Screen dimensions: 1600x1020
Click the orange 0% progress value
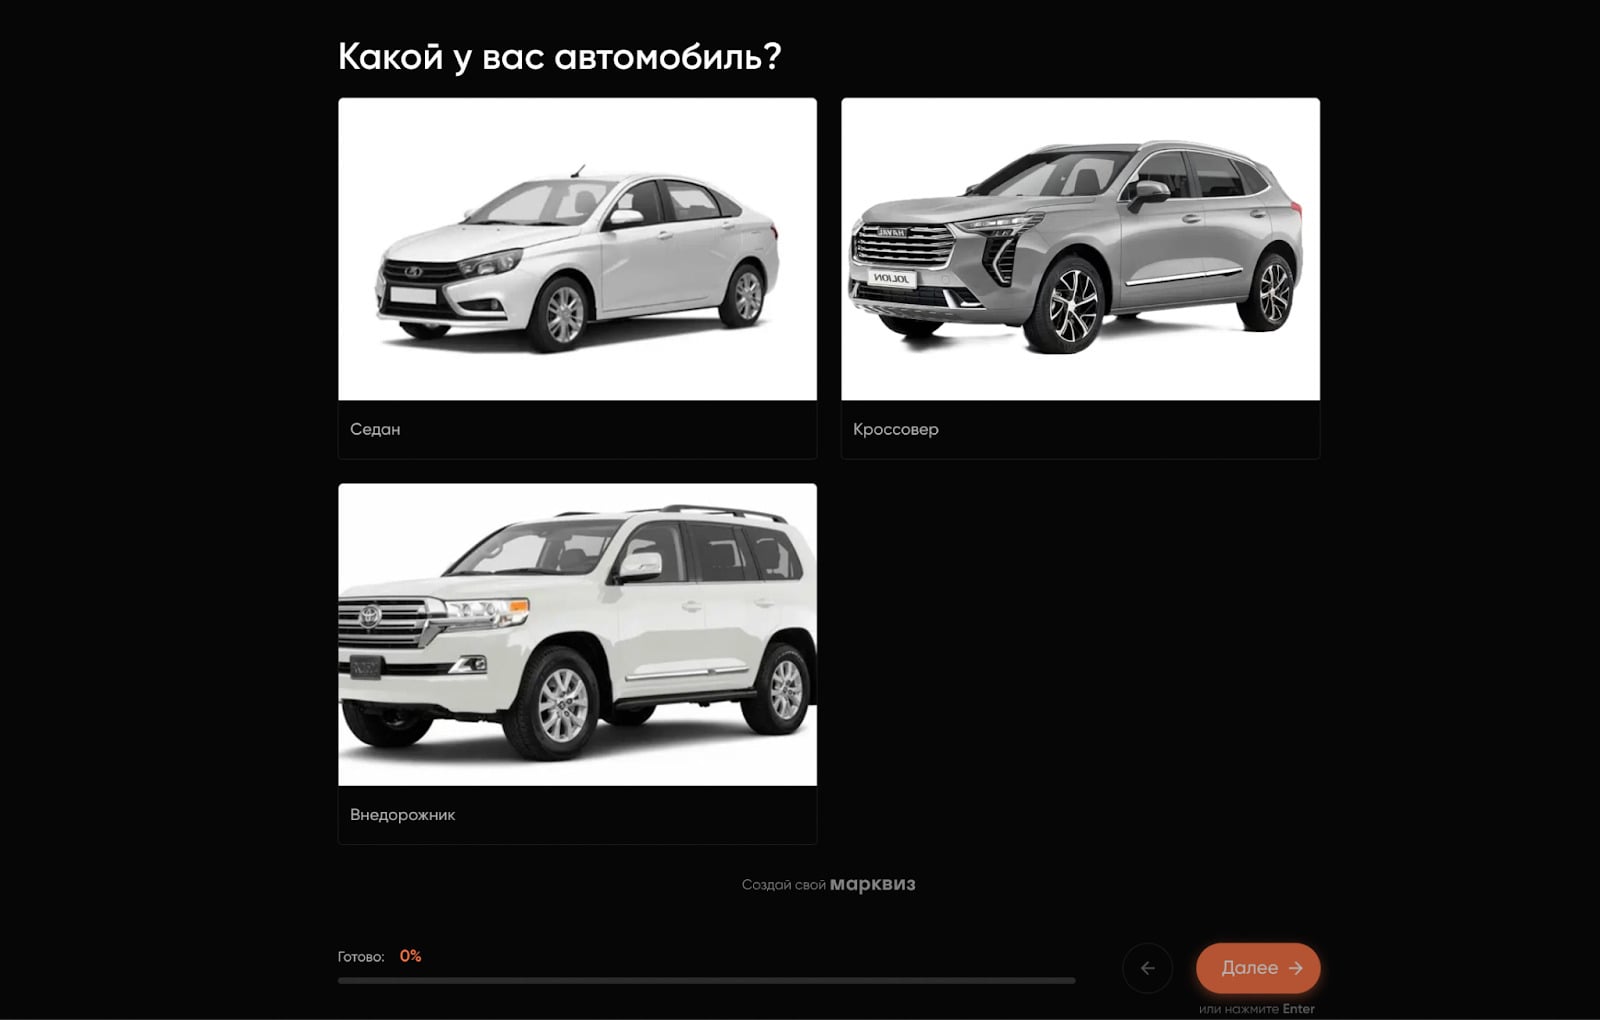click(410, 956)
